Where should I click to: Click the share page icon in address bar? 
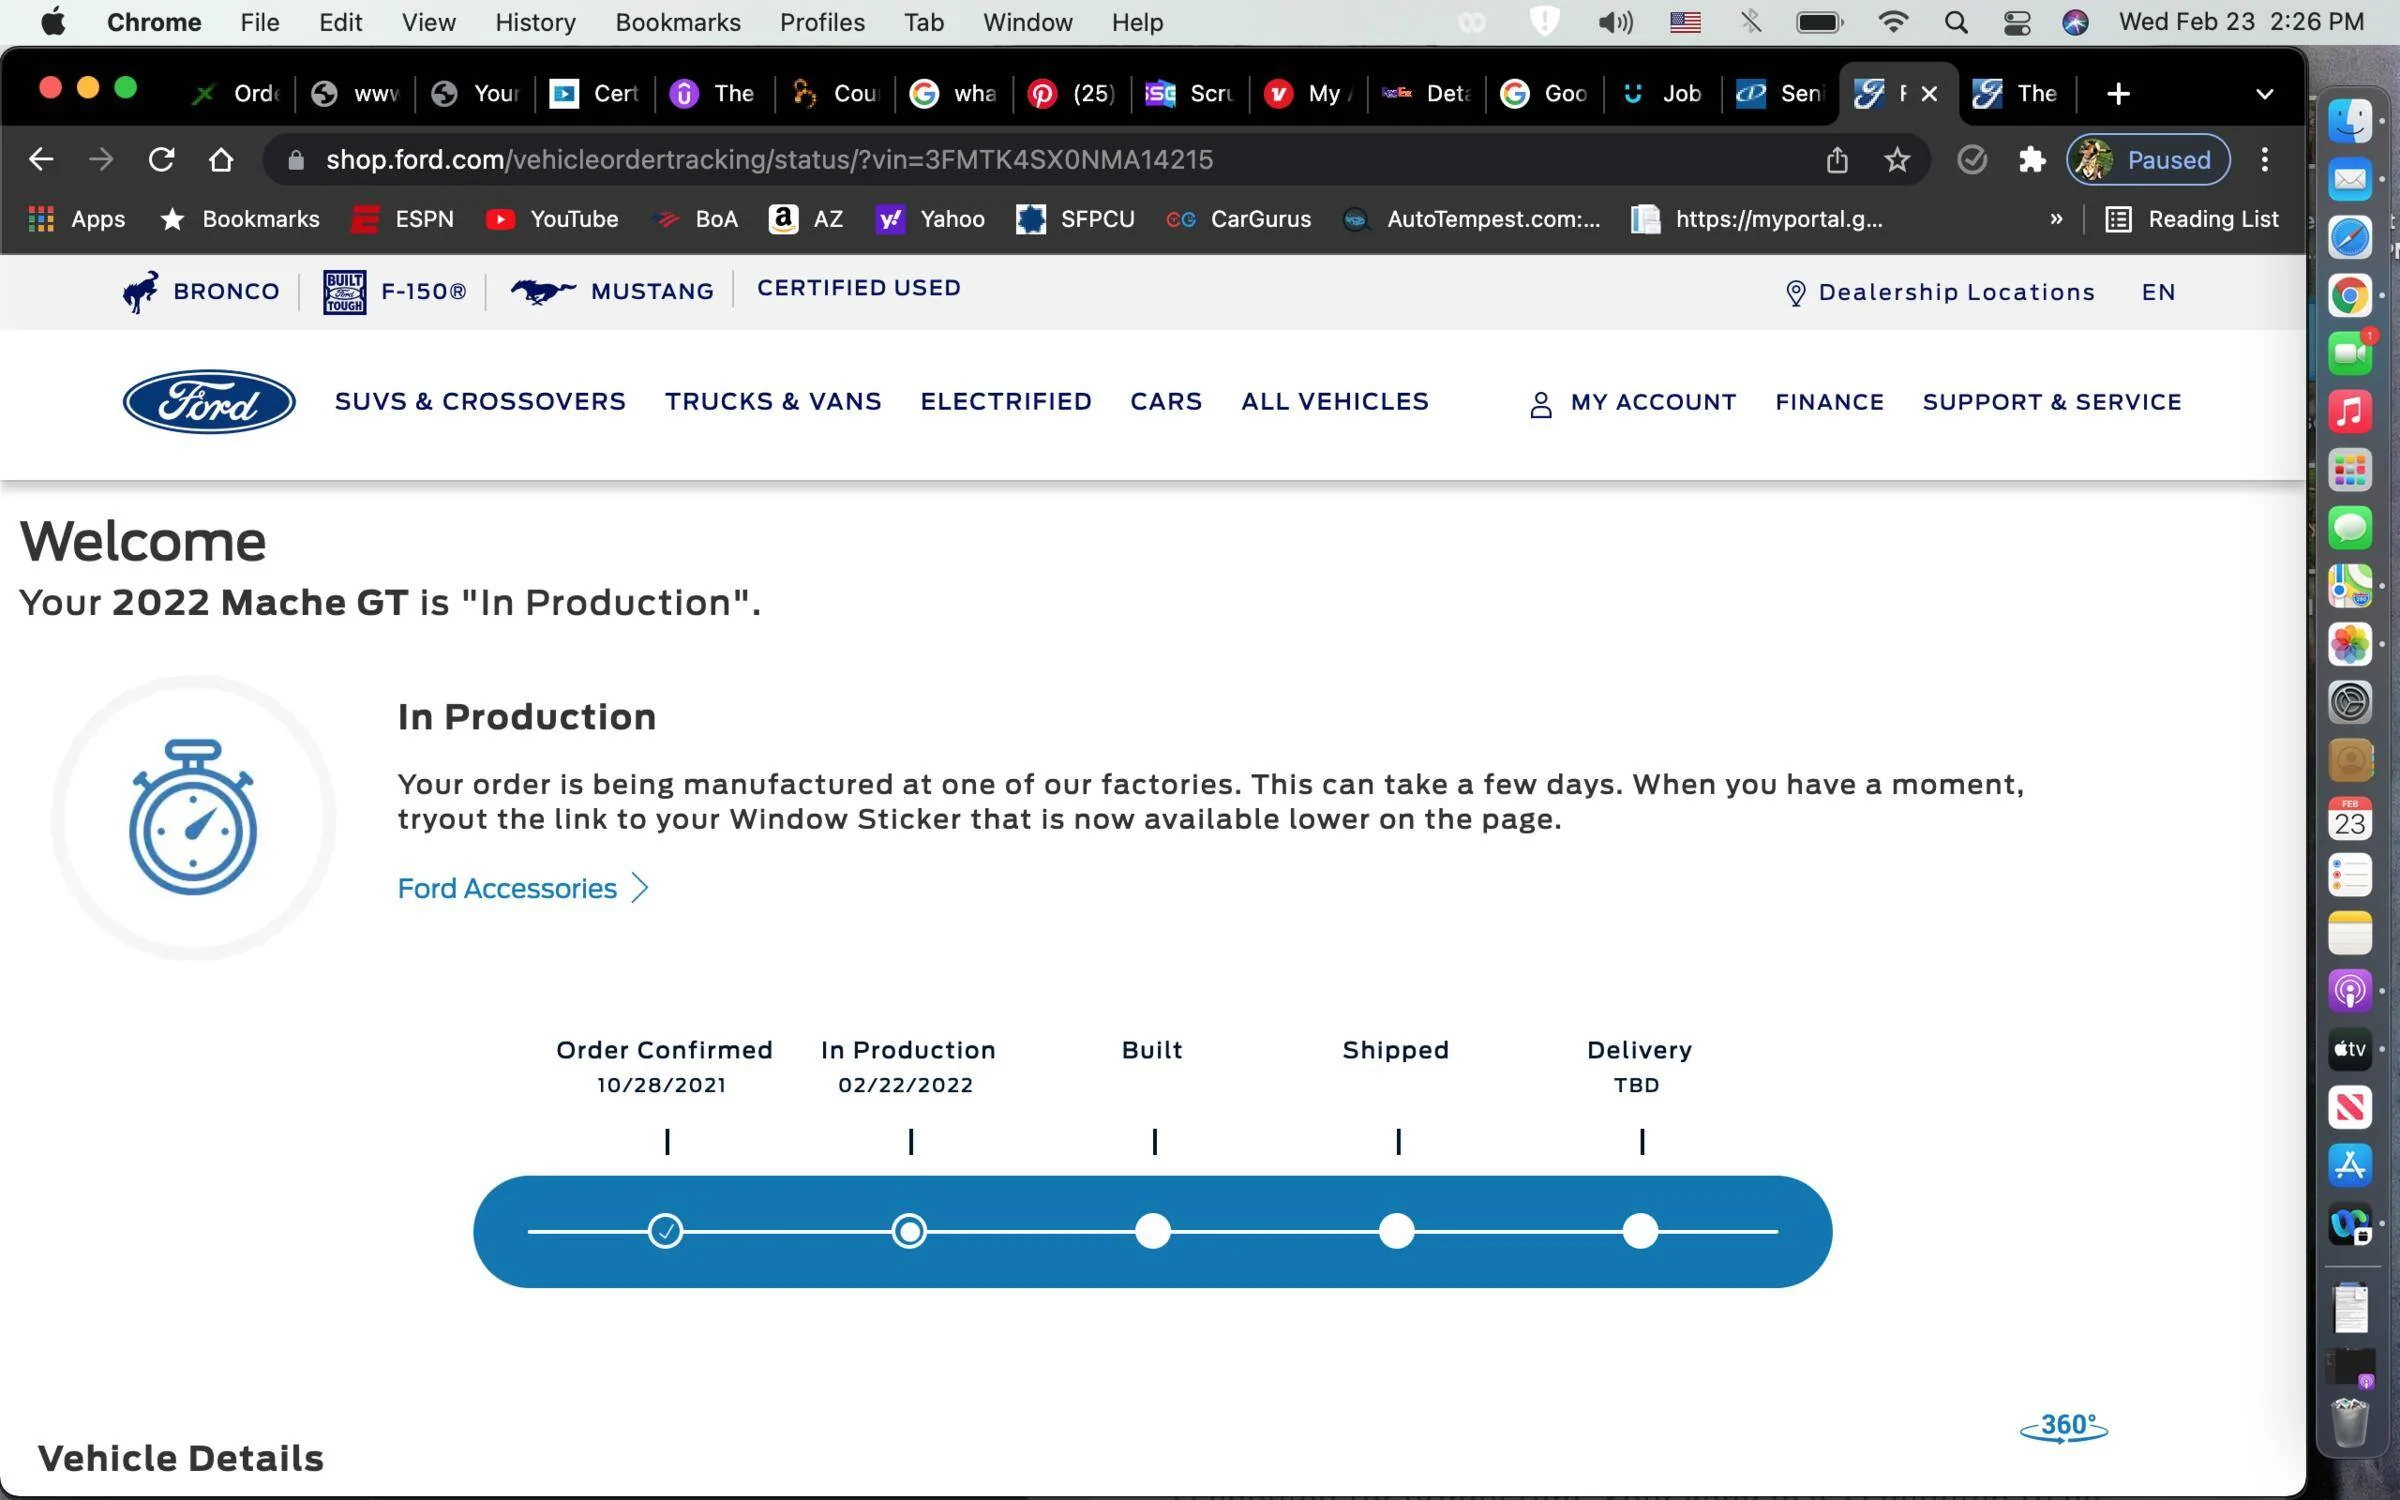point(1837,159)
